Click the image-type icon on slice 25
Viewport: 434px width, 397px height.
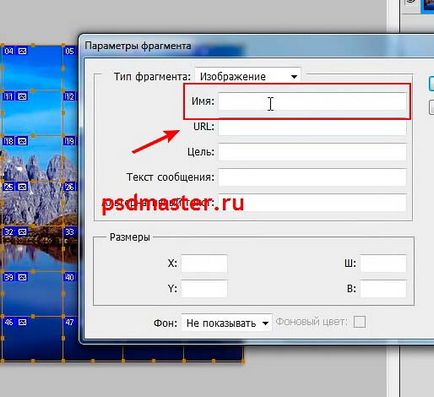coord(22,187)
